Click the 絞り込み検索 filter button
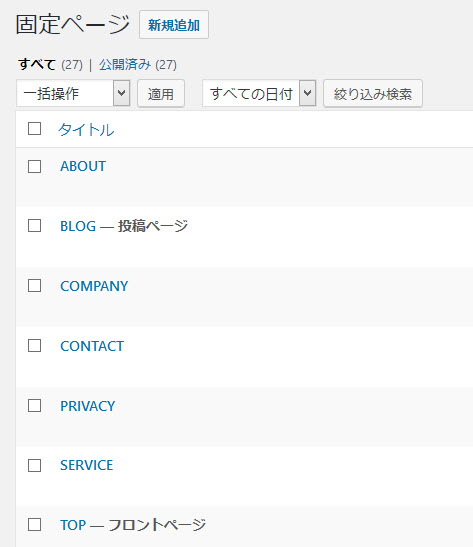 pos(373,93)
